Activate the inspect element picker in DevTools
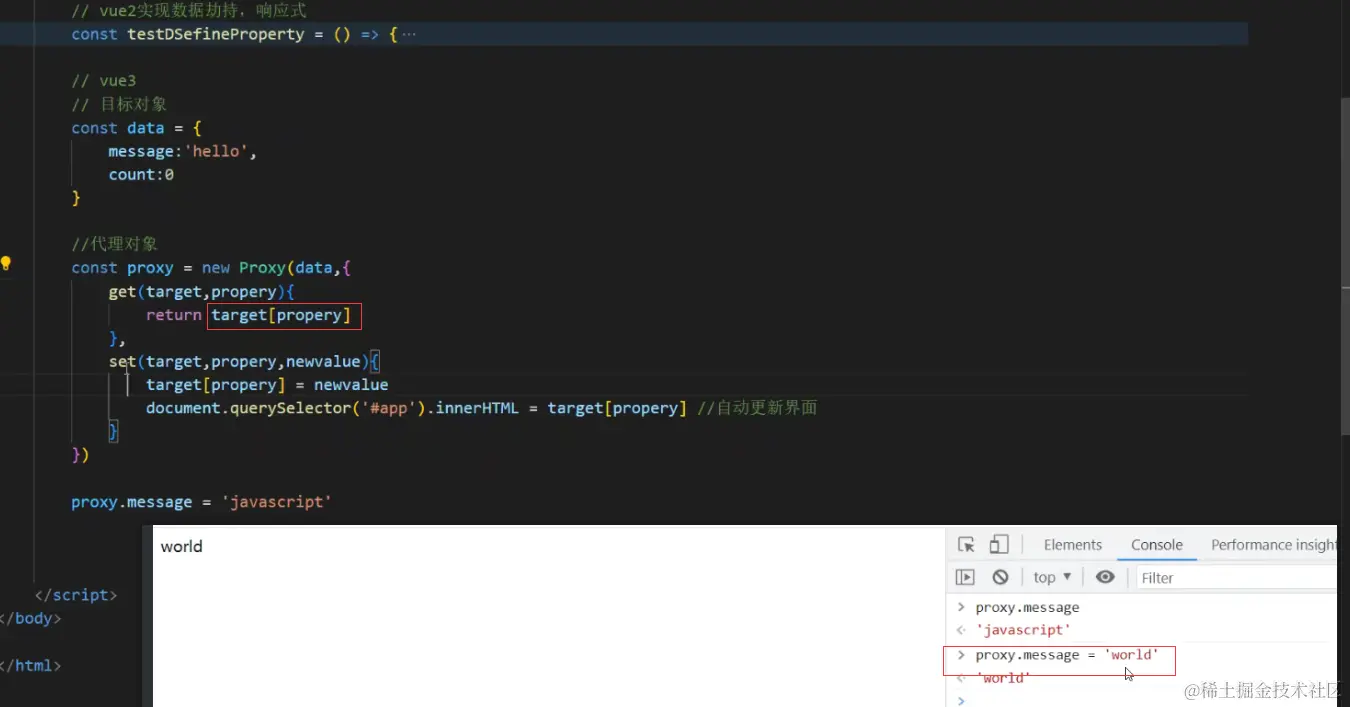 pyautogui.click(x=966, y=545)
